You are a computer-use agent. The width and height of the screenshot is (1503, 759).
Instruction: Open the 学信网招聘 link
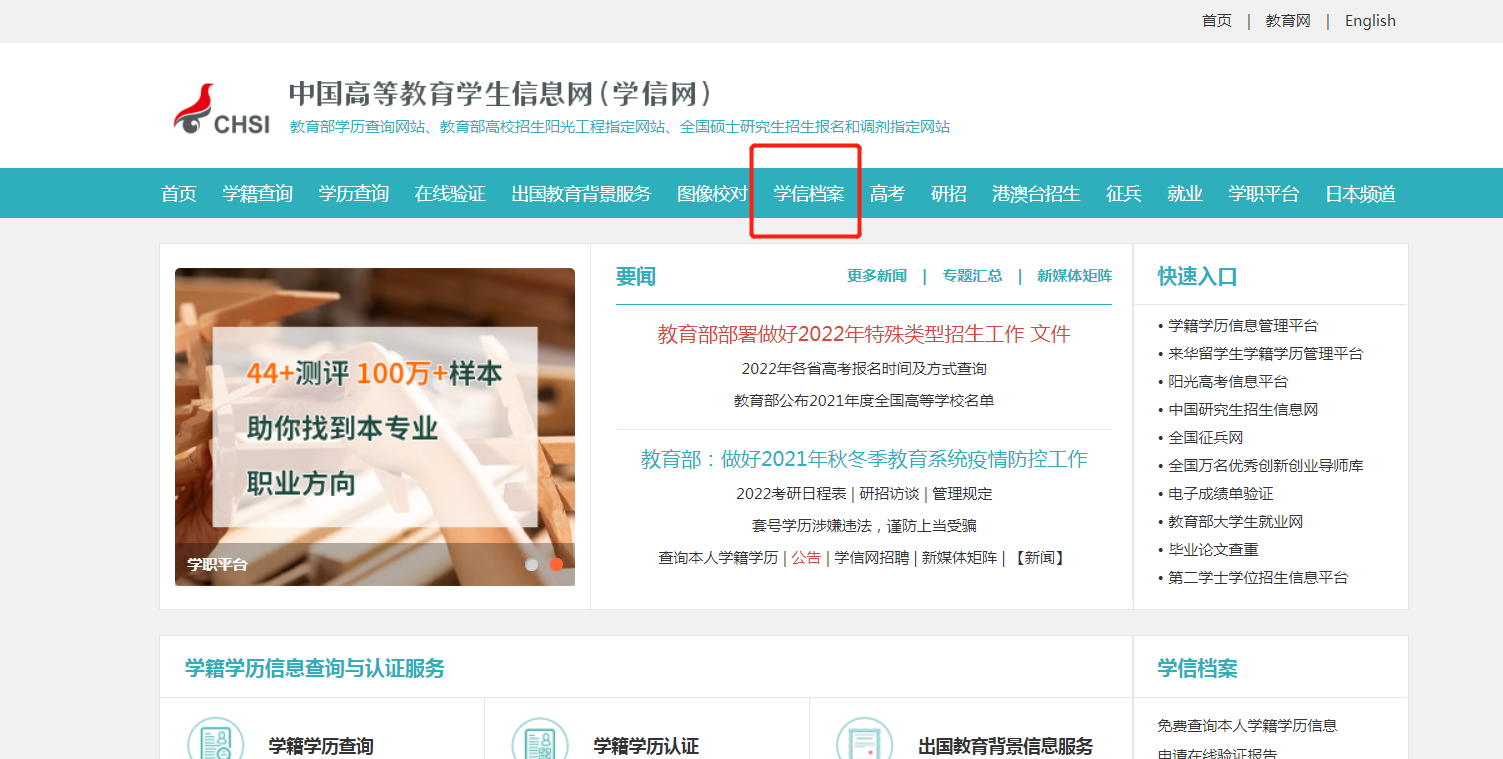tap(872, 558)
